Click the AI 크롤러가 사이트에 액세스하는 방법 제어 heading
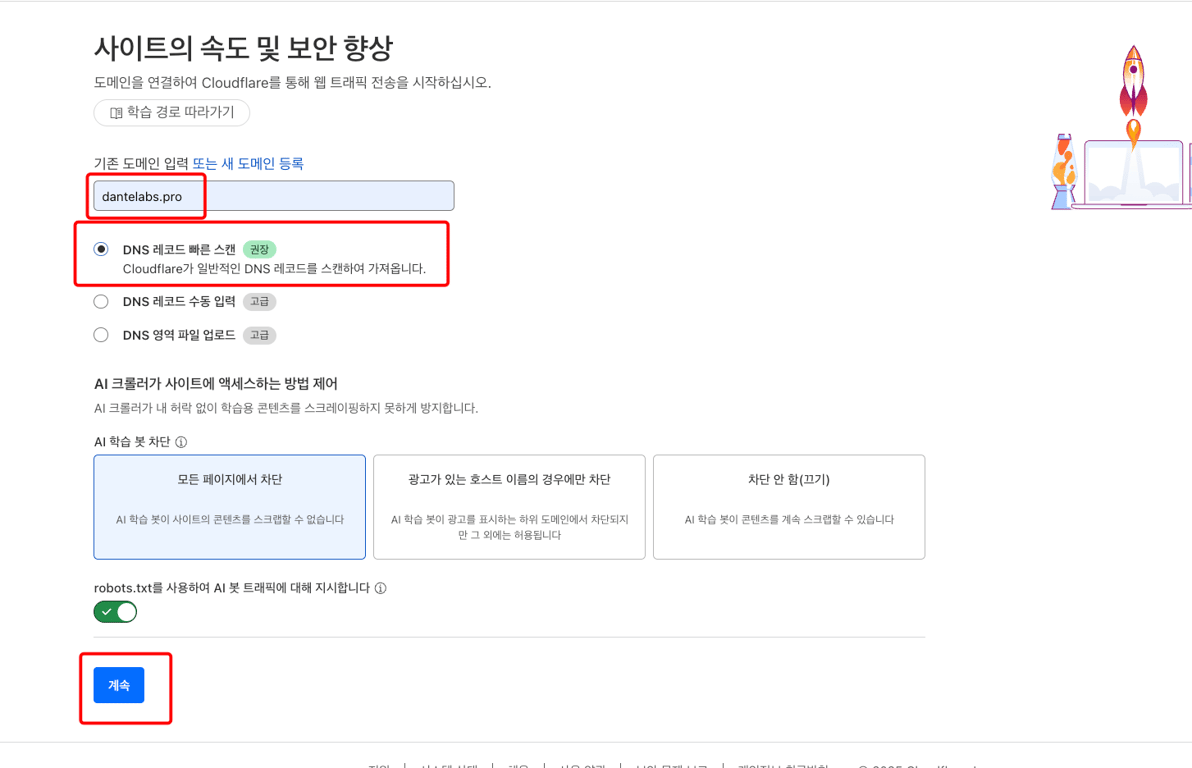Screen dimensions: 1192x768 216,384
